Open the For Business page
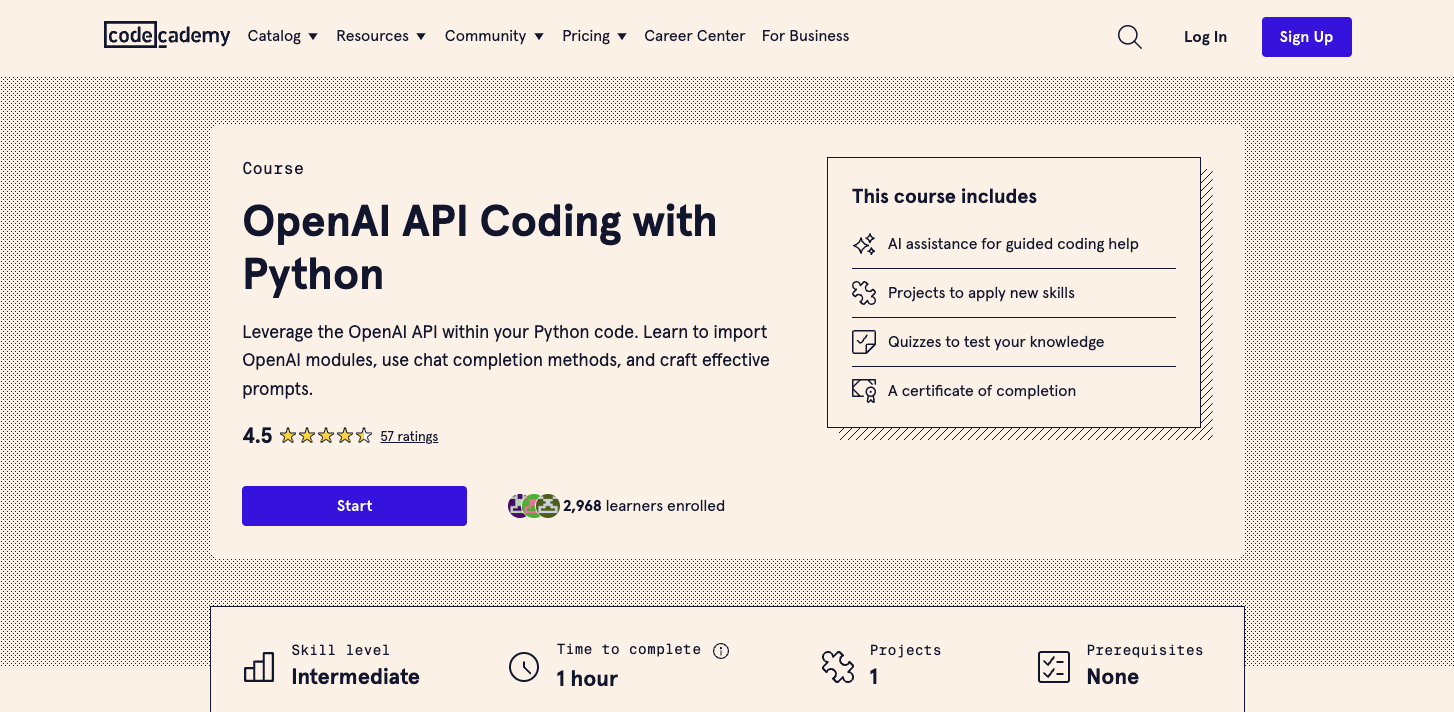This screenshot has width=1454, height=712. coord(805,36)
